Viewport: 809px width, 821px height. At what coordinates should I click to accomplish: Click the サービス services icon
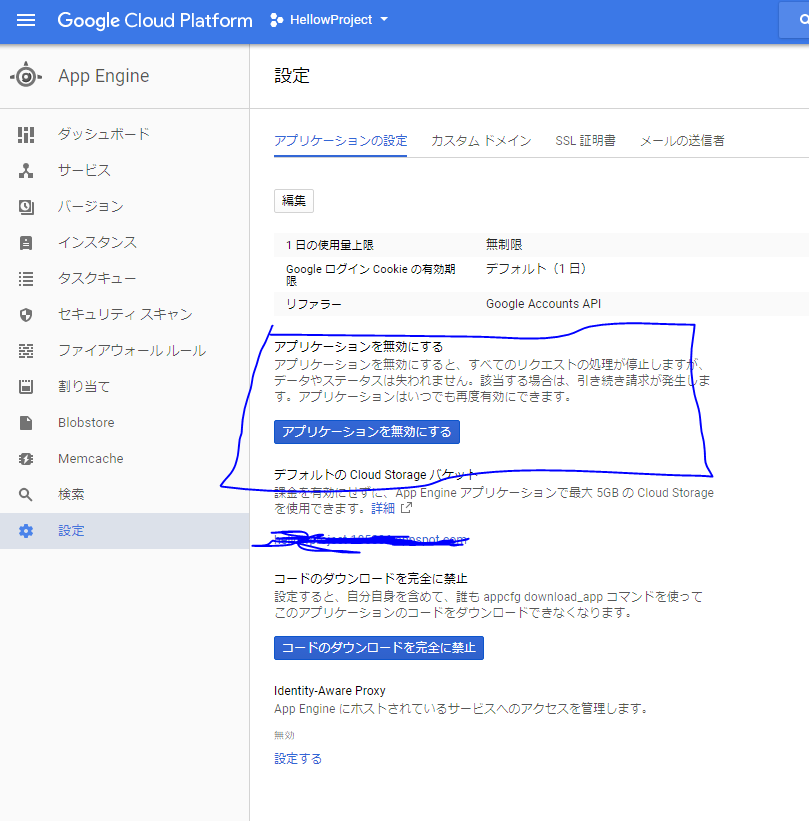coord(26,171)
